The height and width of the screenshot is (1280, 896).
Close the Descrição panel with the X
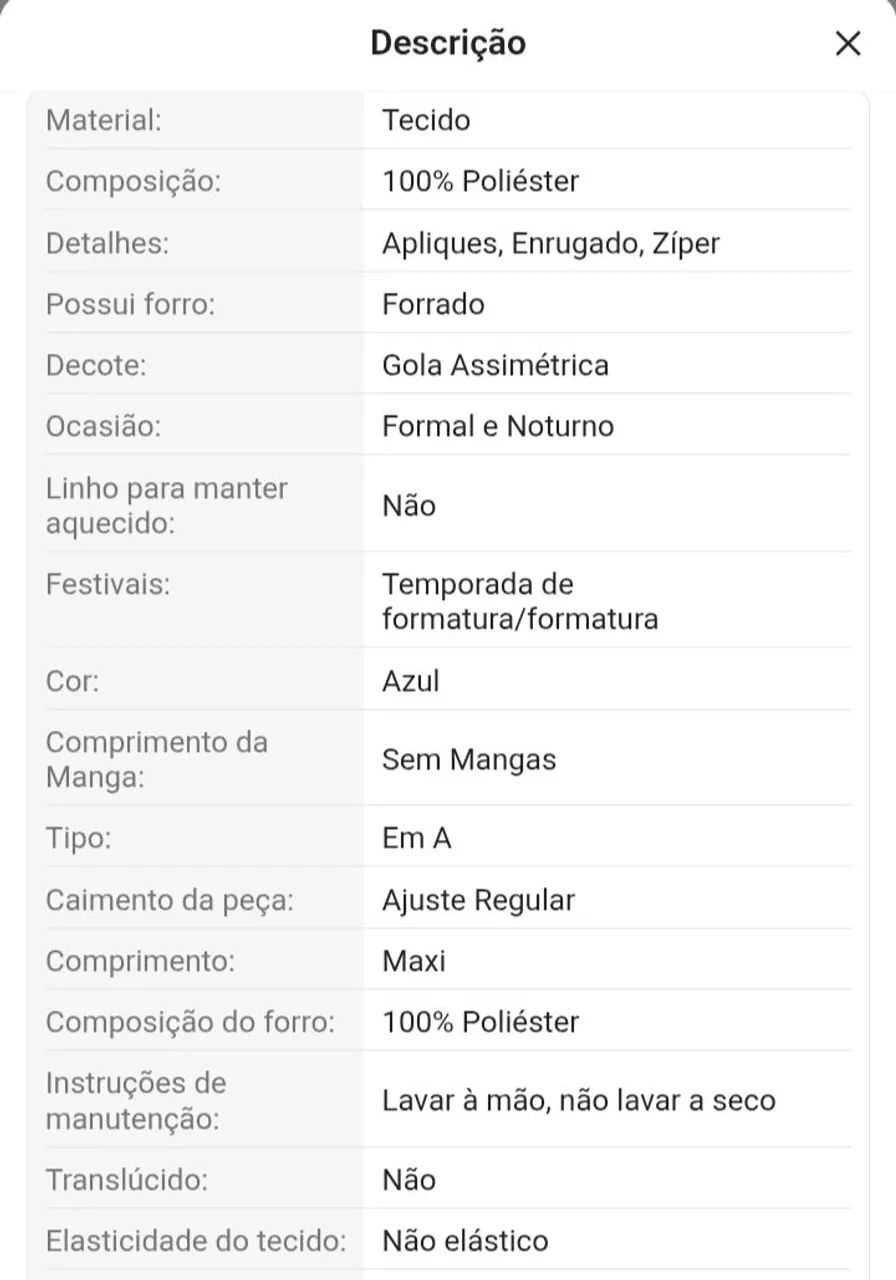[847, 43]
